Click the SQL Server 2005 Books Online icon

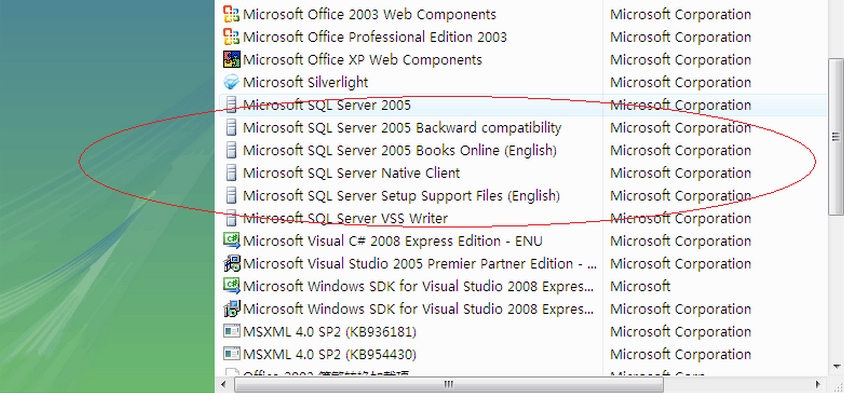231,150
